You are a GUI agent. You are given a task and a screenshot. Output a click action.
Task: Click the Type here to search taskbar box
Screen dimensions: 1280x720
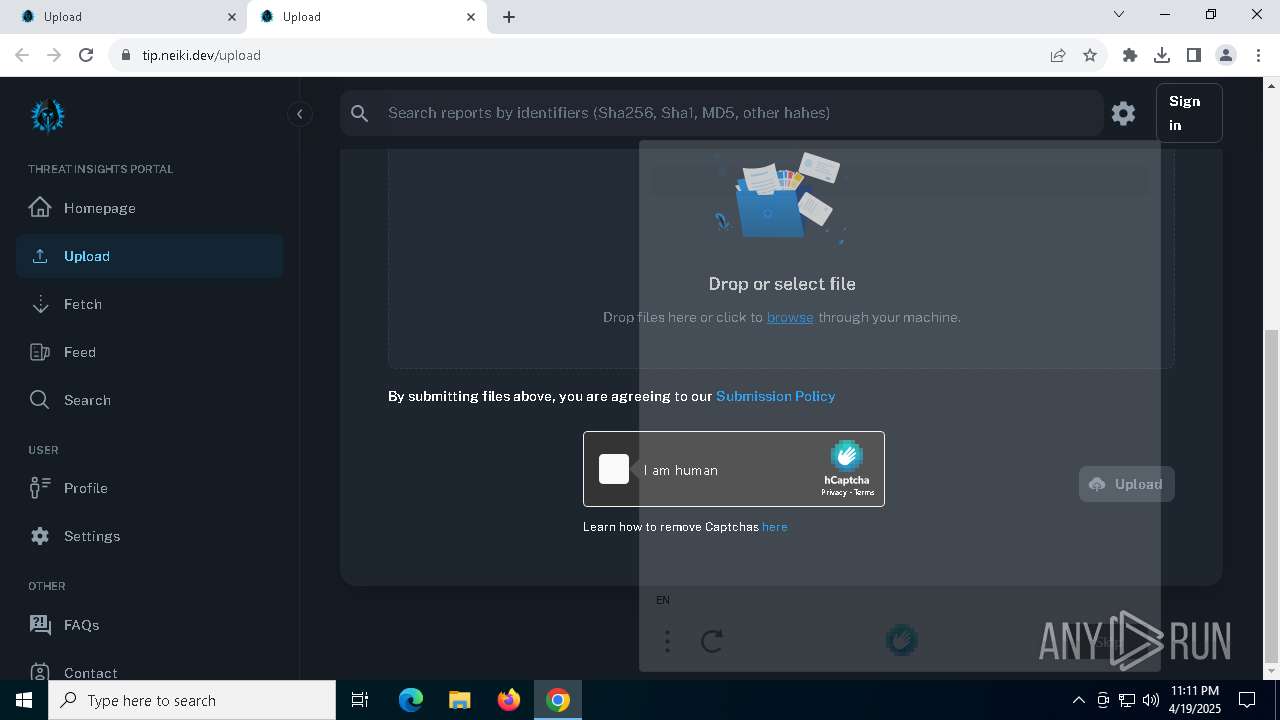[x=192, y=700]
